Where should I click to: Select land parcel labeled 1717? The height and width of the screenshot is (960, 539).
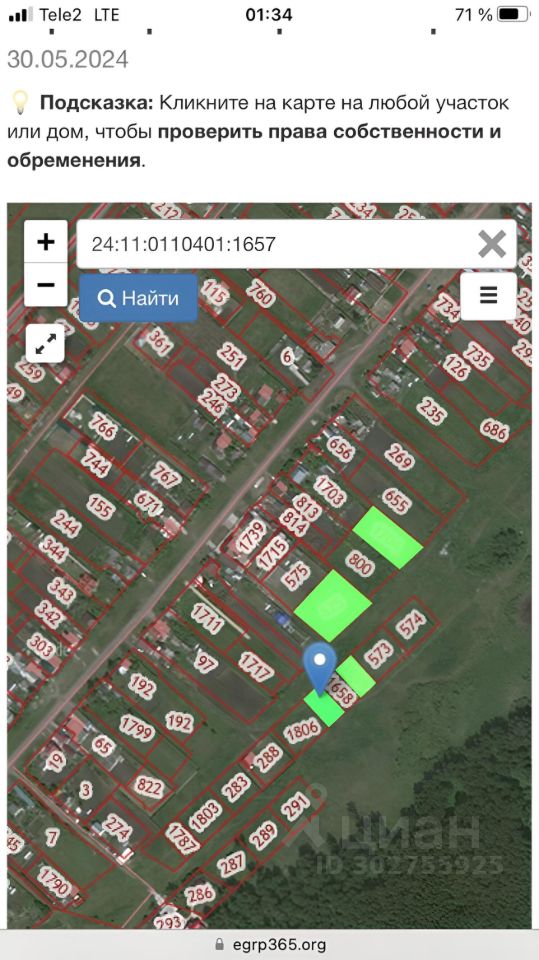pos(255,667)
